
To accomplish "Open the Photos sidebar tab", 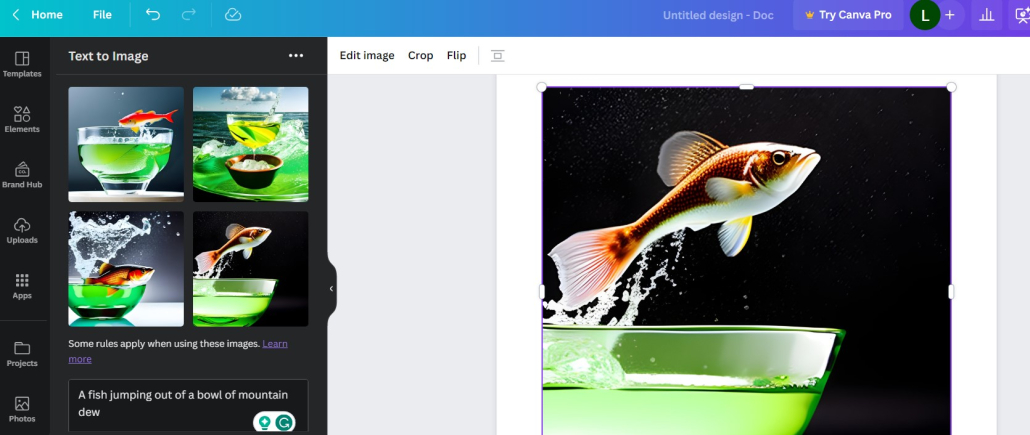I will pos(22,409).
